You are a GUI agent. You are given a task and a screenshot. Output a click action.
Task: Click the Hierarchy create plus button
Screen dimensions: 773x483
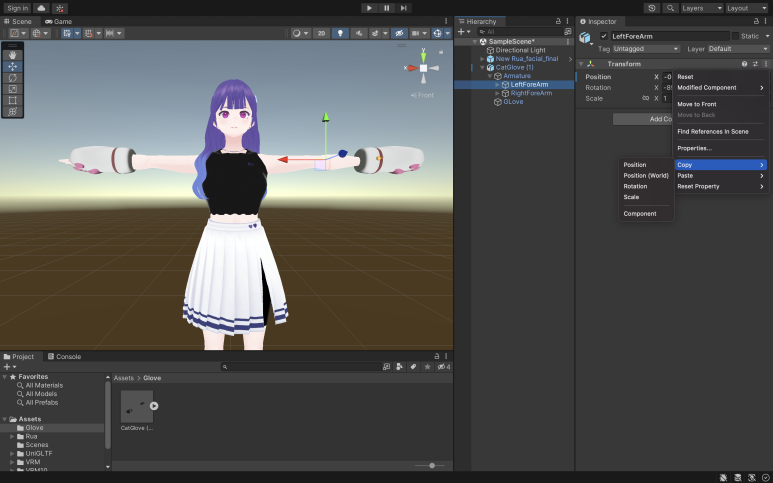[464, 32]
